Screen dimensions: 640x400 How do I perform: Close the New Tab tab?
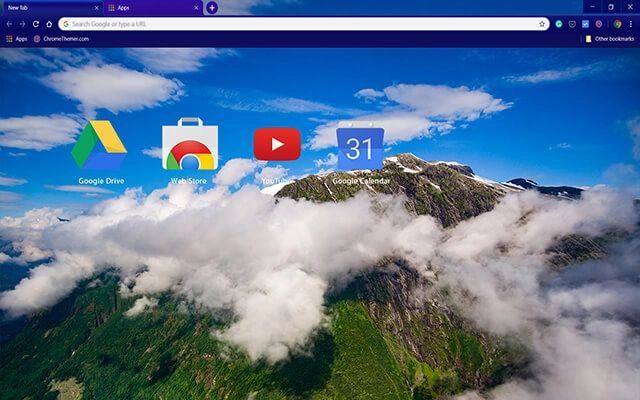click(x=97, y=8)
